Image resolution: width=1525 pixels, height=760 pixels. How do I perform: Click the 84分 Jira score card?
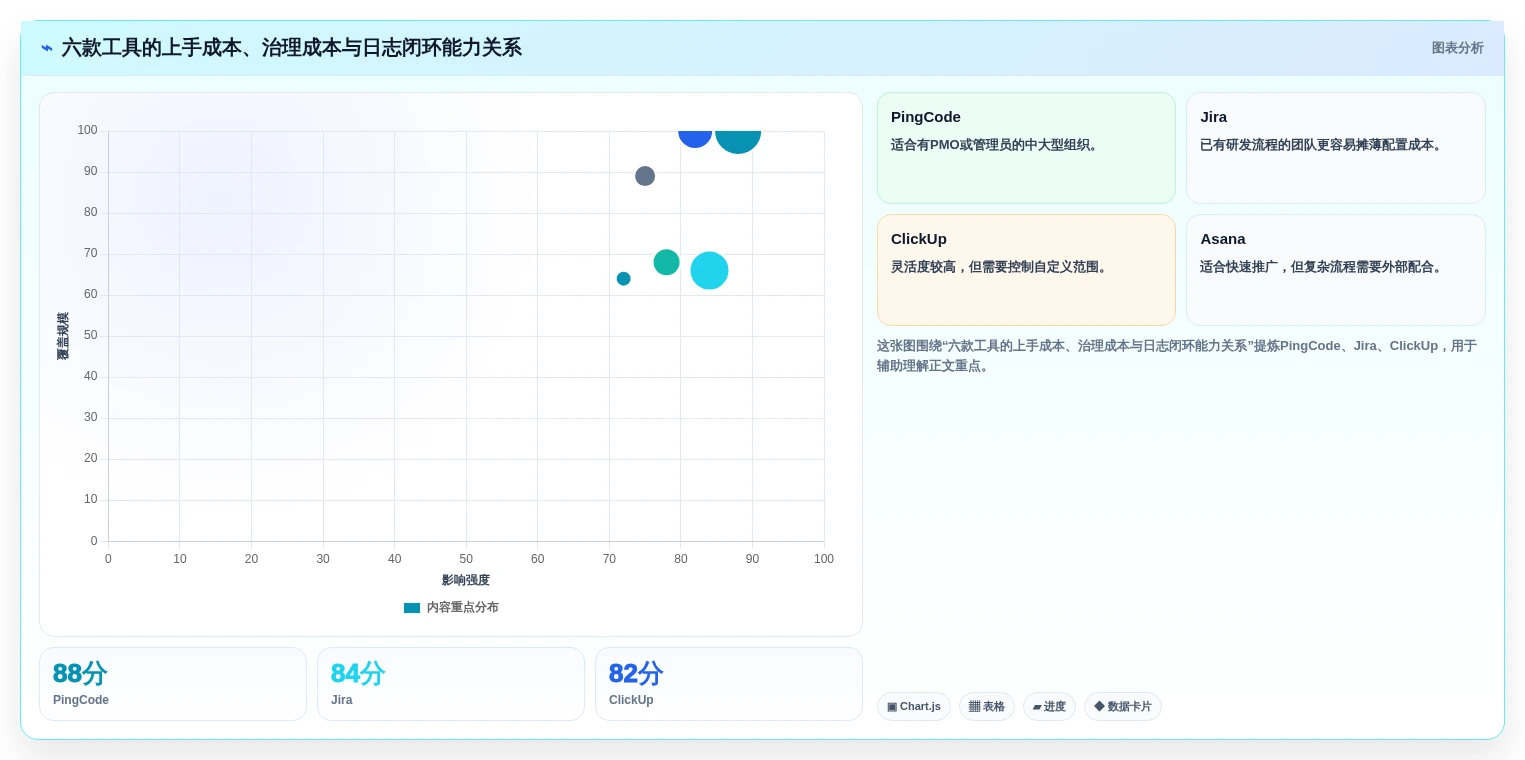click(x=451, y=684)
